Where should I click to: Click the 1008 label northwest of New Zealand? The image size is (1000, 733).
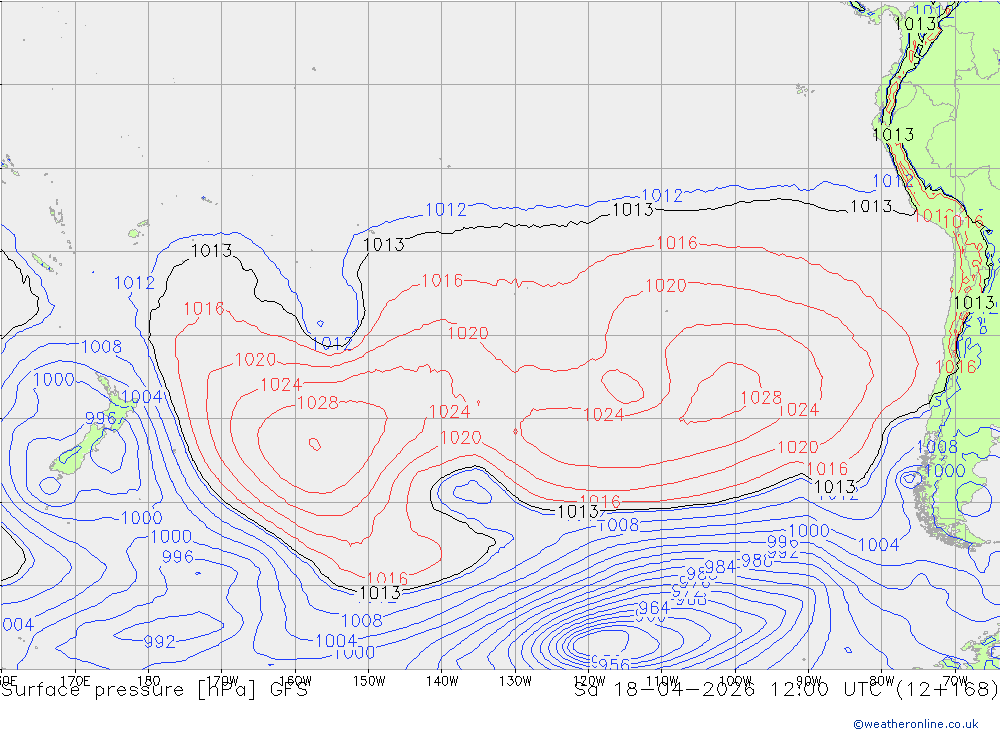[101, 348]
